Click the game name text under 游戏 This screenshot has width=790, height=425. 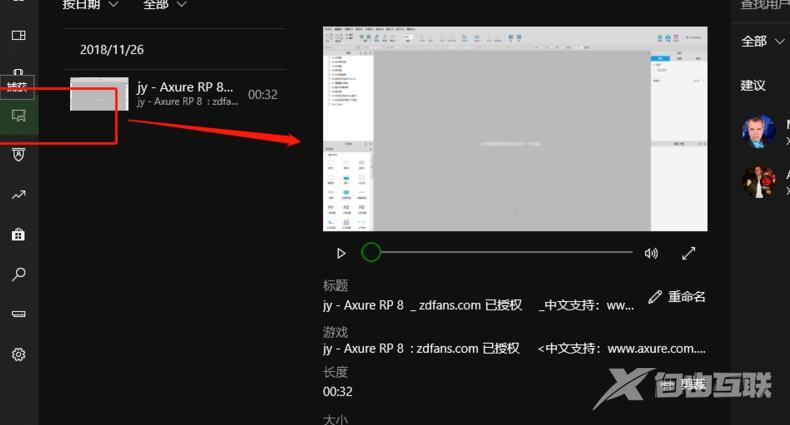click(514, 348)
